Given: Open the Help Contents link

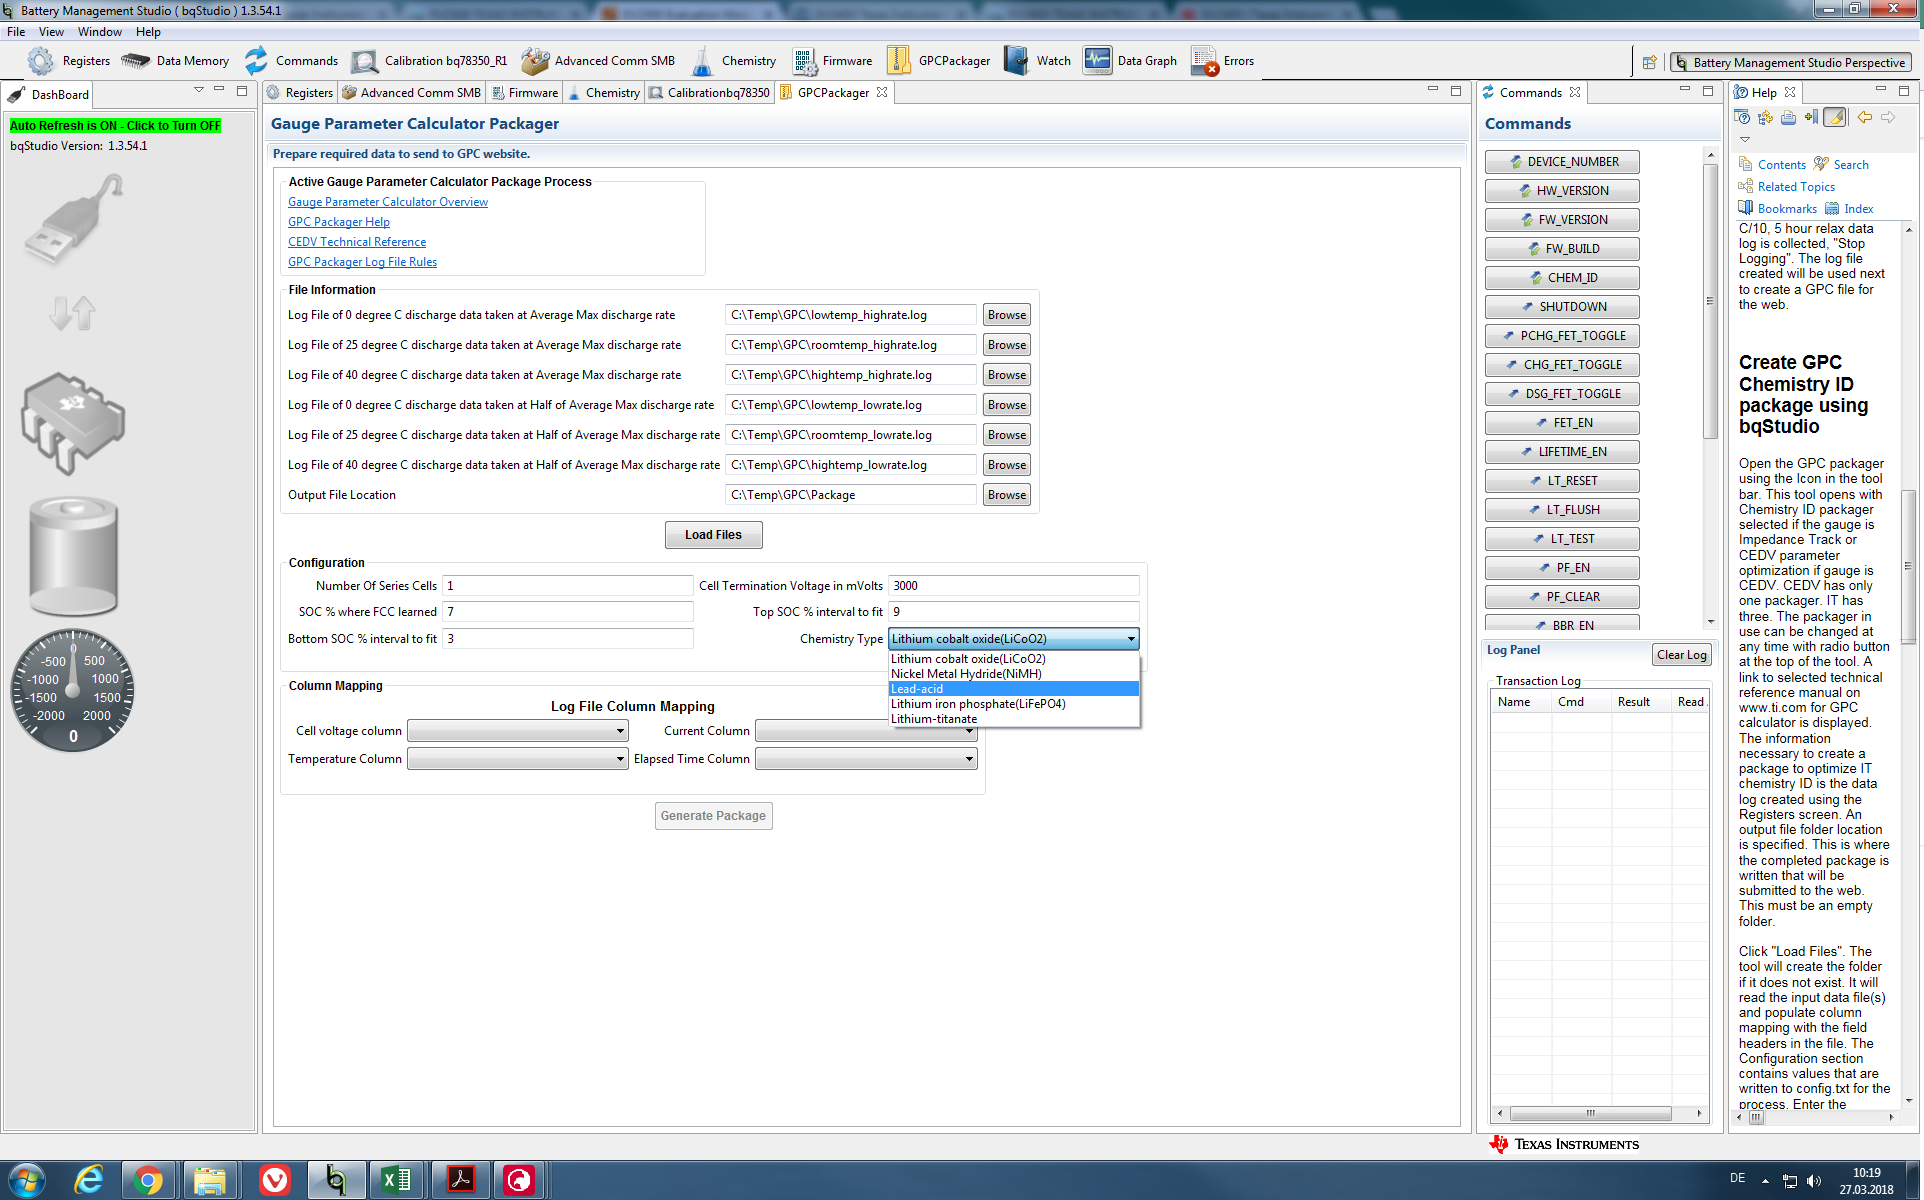Looking at the screenshot, I should click(x=1781, y=165).
